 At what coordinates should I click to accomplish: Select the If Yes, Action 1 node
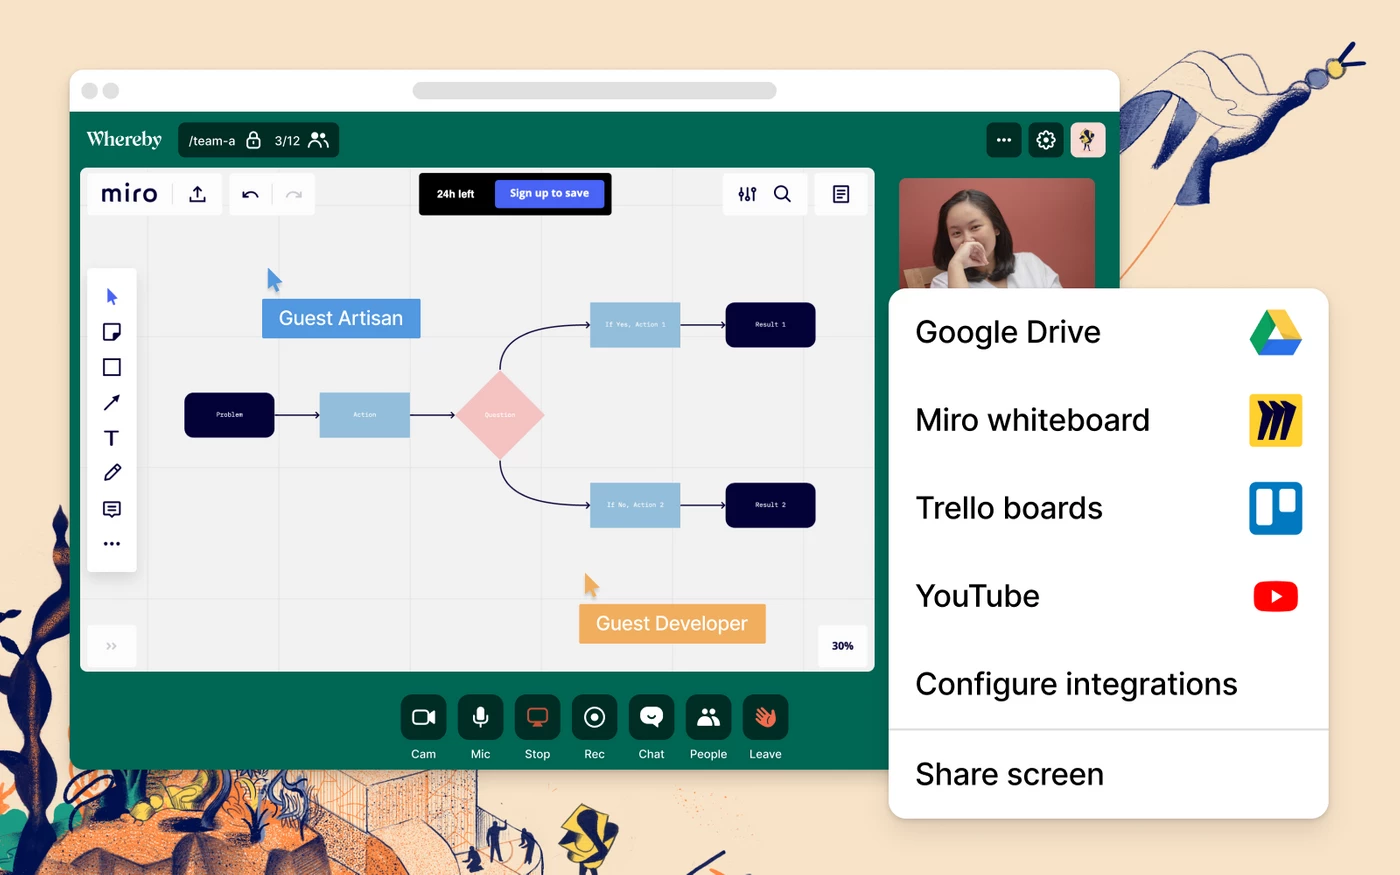tap(635, 325)
